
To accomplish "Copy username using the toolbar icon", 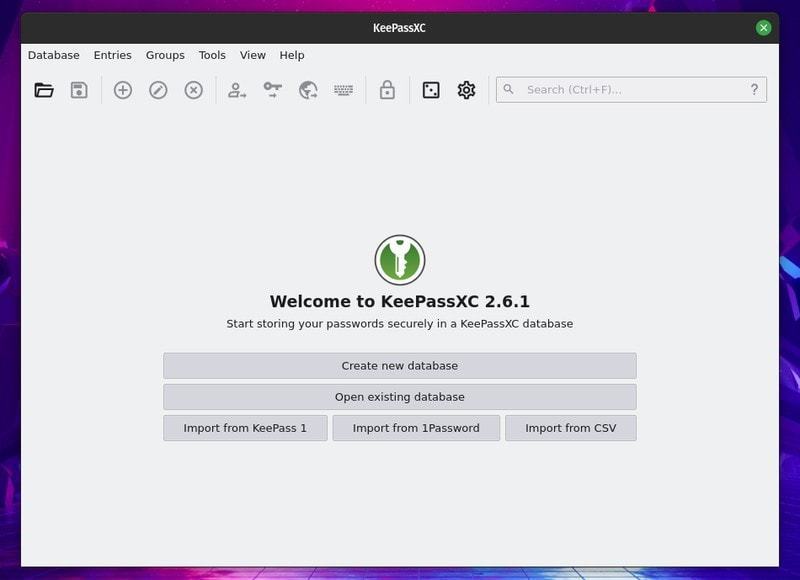I will (237, 90).
